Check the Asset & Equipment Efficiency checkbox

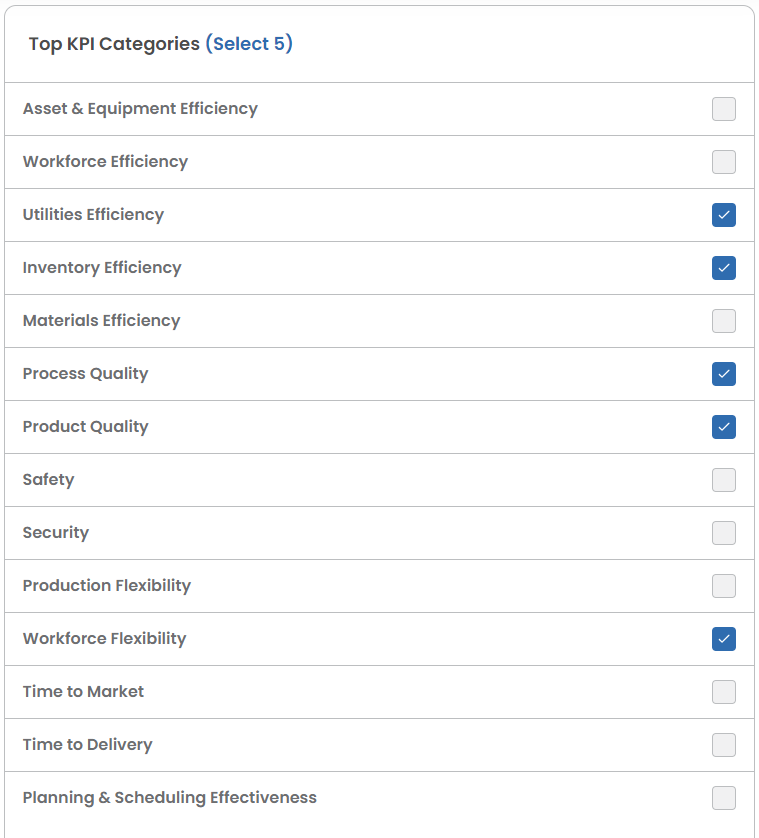click(724, 109)
